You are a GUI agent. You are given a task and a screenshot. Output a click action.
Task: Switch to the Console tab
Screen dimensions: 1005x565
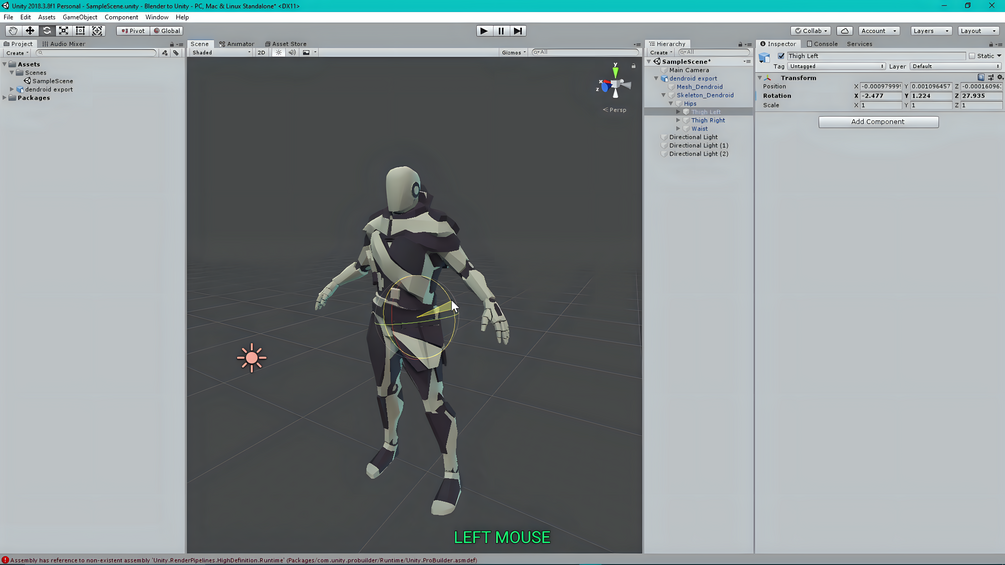[822, 44]
